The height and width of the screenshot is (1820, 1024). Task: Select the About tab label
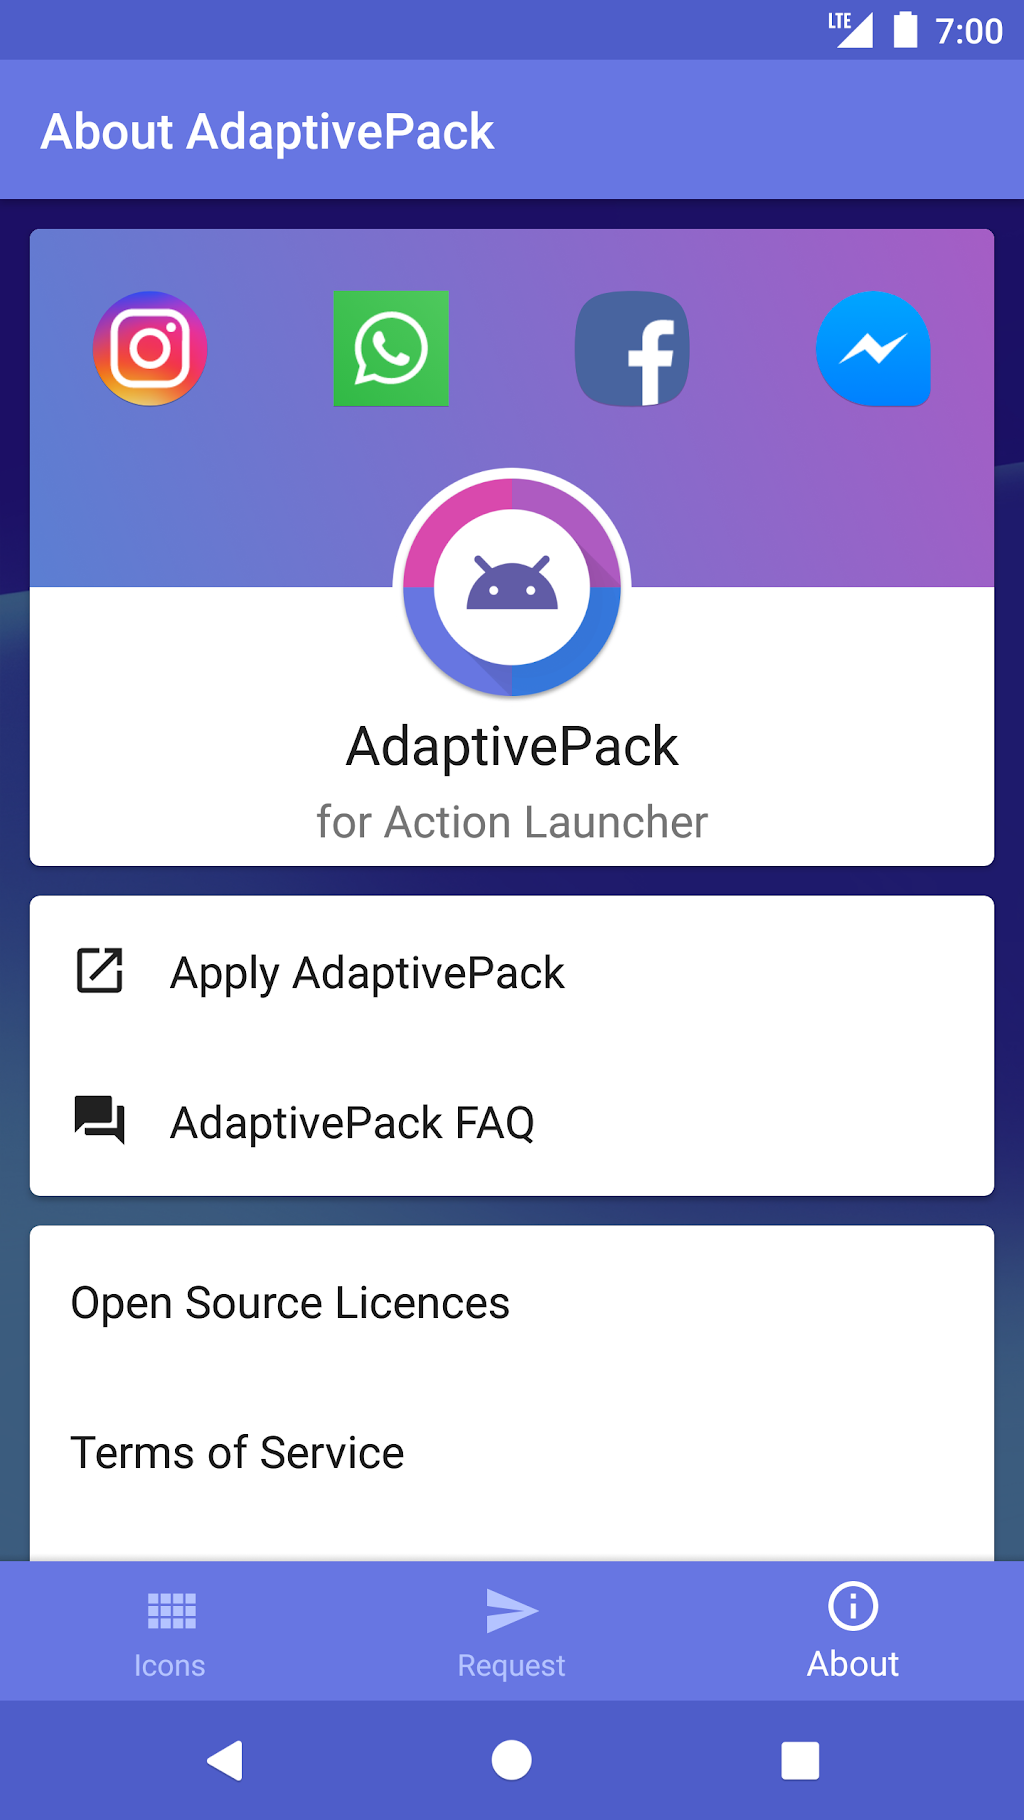853,1664
